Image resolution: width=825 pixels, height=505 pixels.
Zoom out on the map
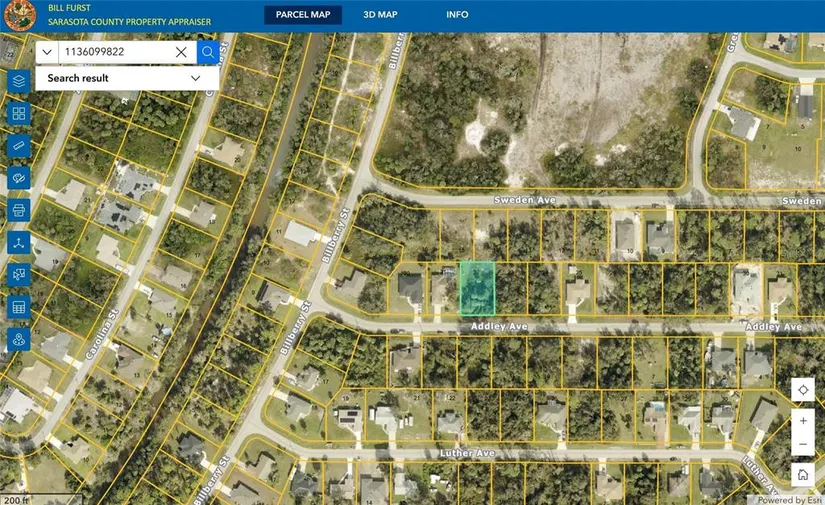point(803,444)
